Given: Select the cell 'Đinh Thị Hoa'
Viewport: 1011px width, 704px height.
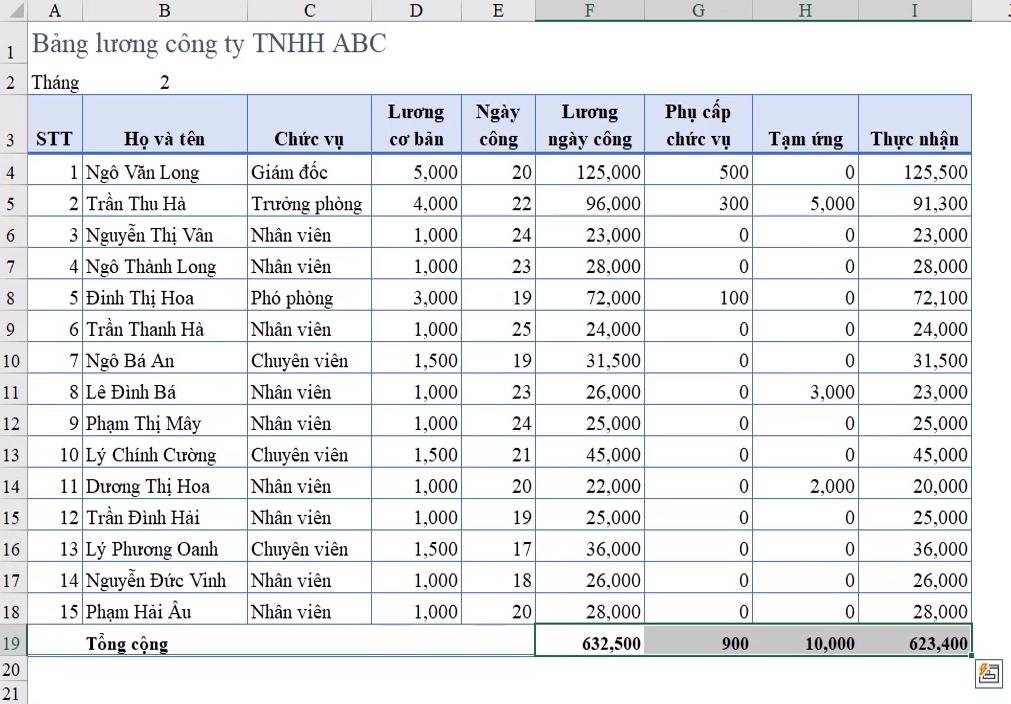Looking at the screenshot, I should click(x=164, y=297).
